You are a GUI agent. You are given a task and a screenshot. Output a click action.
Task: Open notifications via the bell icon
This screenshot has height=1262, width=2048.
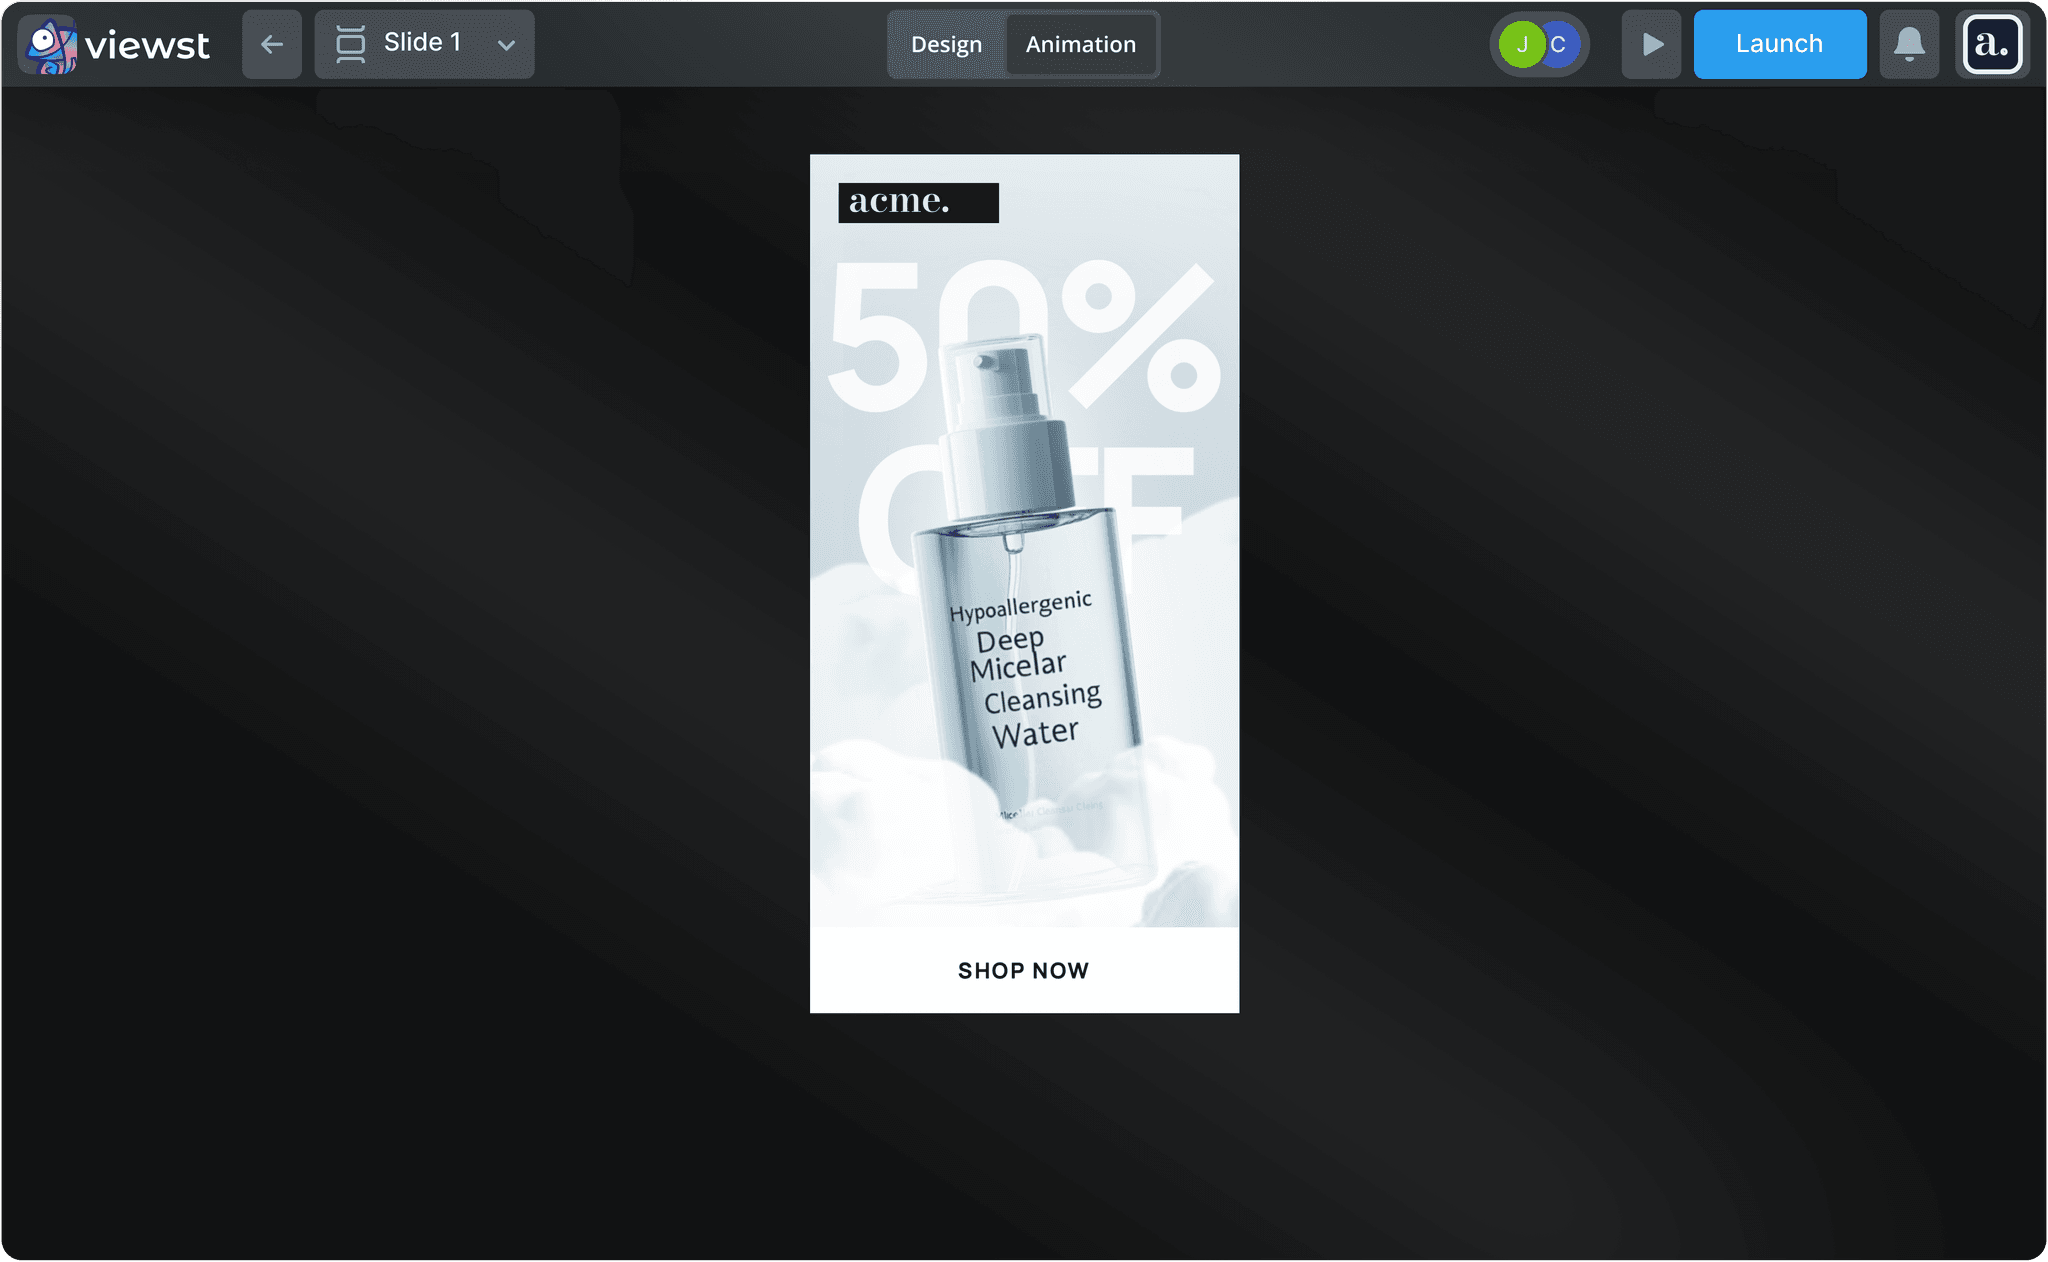[1909, 45]
